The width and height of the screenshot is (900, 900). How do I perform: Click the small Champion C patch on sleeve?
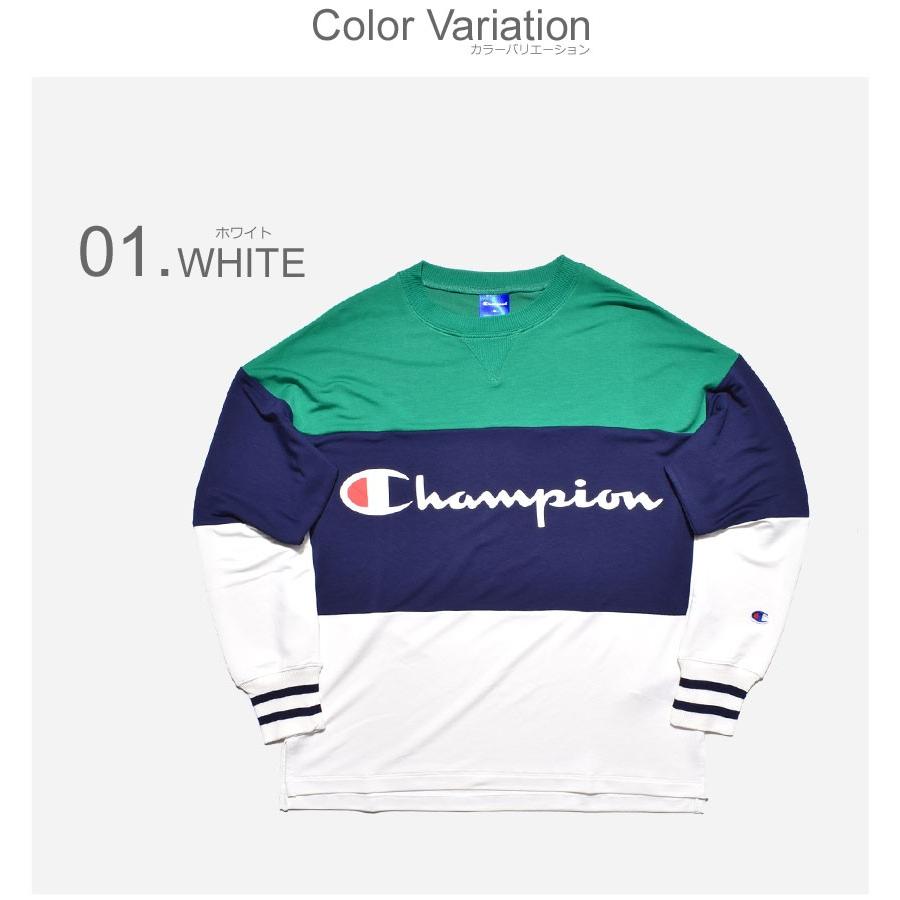pos(759,616)
